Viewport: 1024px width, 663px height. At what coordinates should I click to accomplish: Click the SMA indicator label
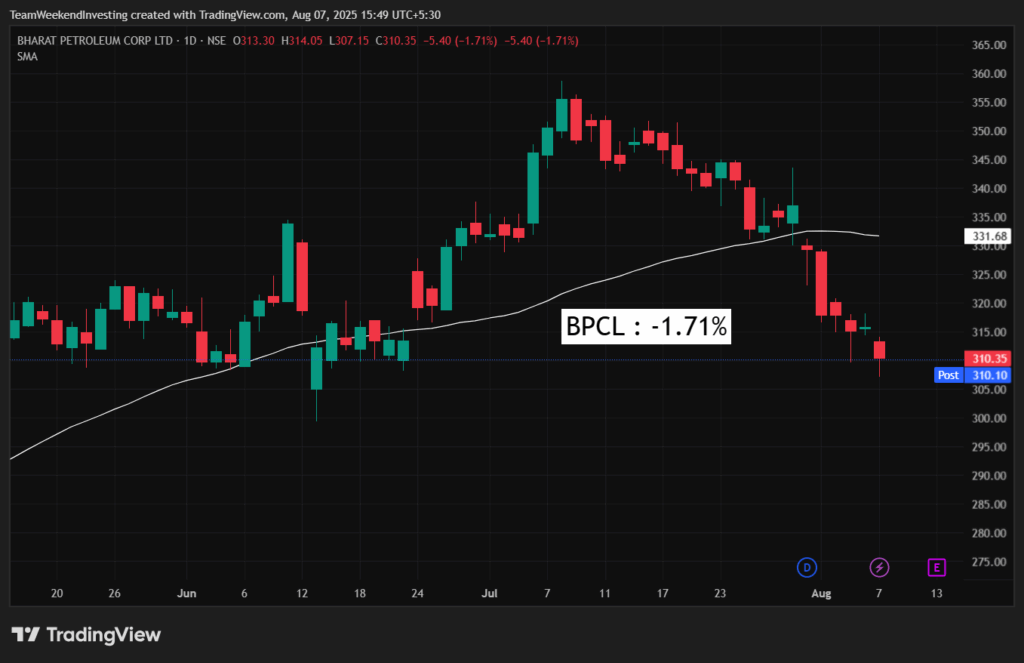(x=27, y=57)
